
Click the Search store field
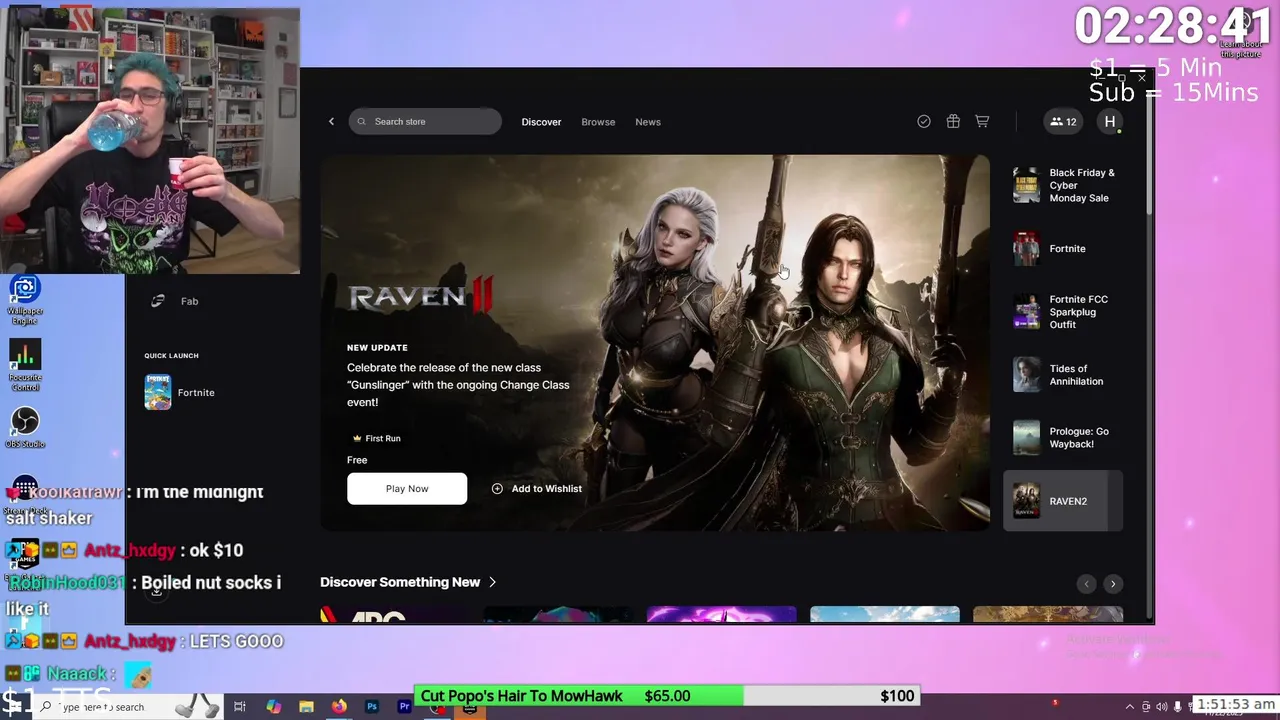(425, 122)
